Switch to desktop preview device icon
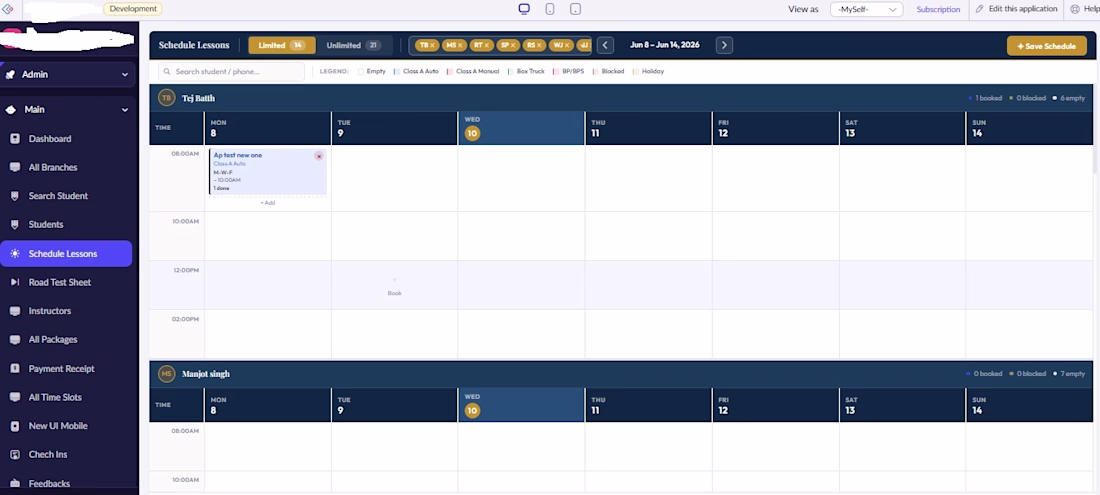Screen dimensions: 1100x495 [524, 9]
